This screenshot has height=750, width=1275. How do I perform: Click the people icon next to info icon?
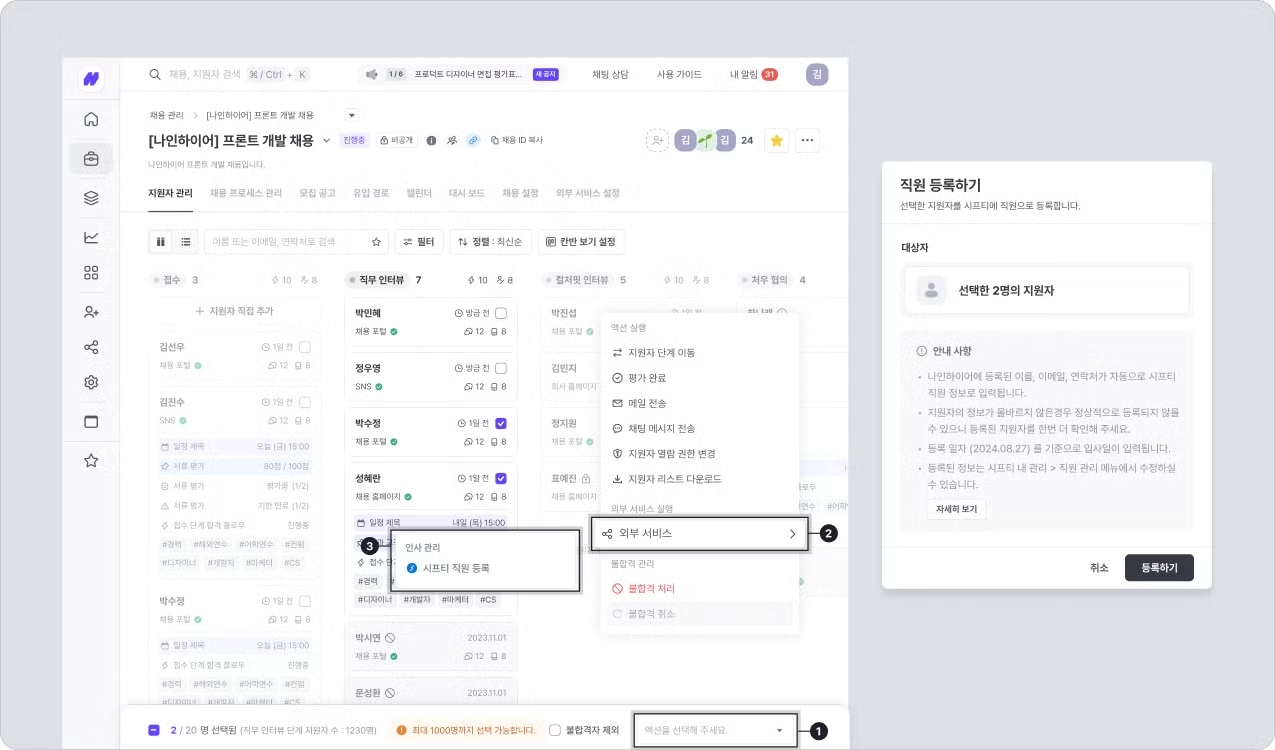click(452, 140)
